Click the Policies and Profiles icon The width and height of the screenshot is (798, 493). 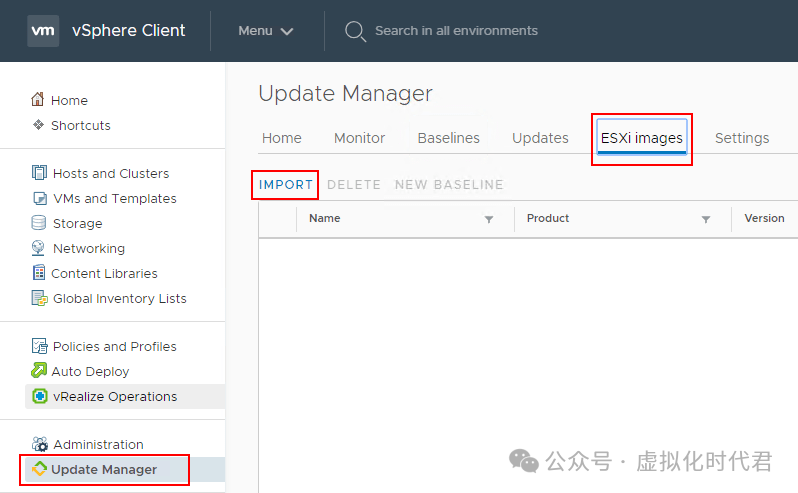click(x=39, y=346)
